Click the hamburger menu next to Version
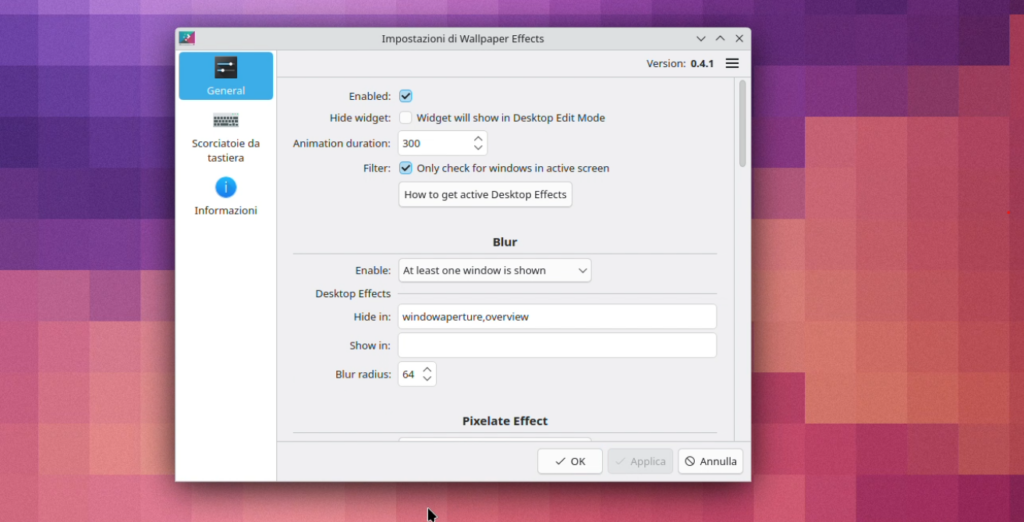This screenshot has width=1024, height=522. [x=732, y=63]
